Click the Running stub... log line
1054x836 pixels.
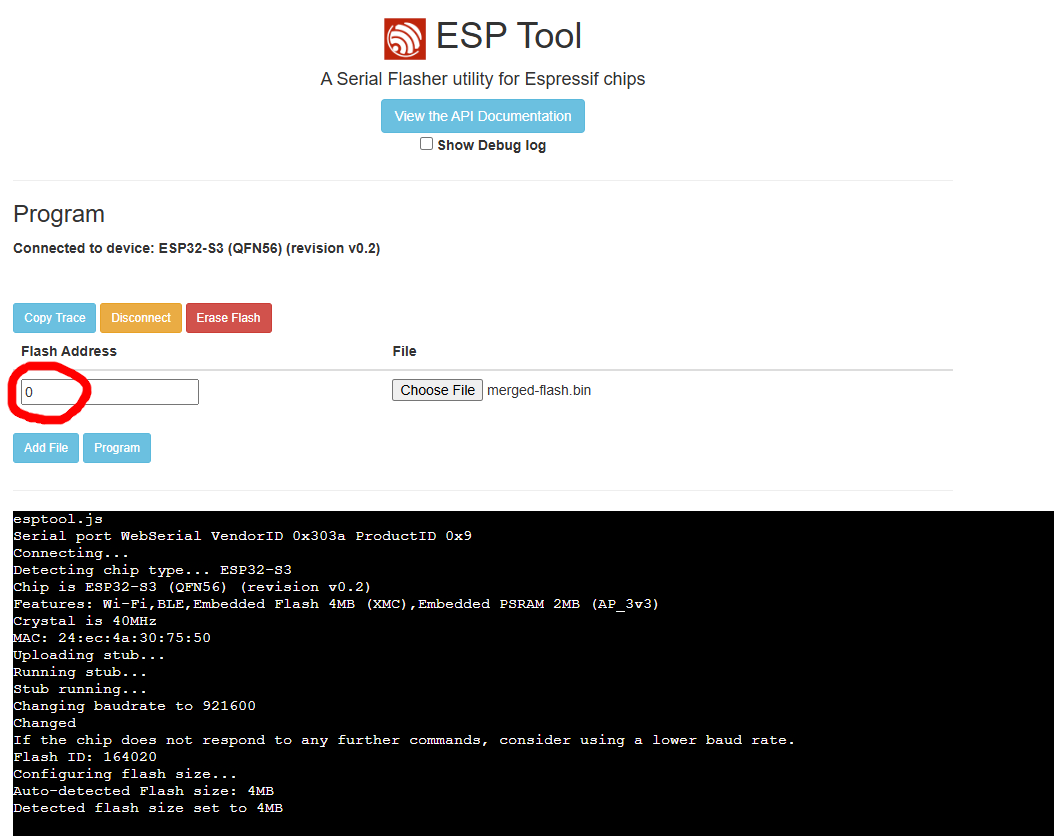(80, 672)
